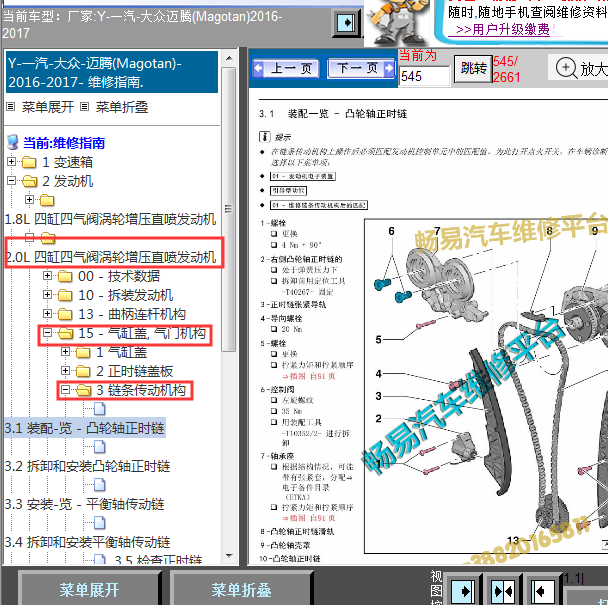Click the tree panel vertical scrollbar thumb
This screenshot has width=608, height=605.
pyautogui.click(x=229, y=209)
